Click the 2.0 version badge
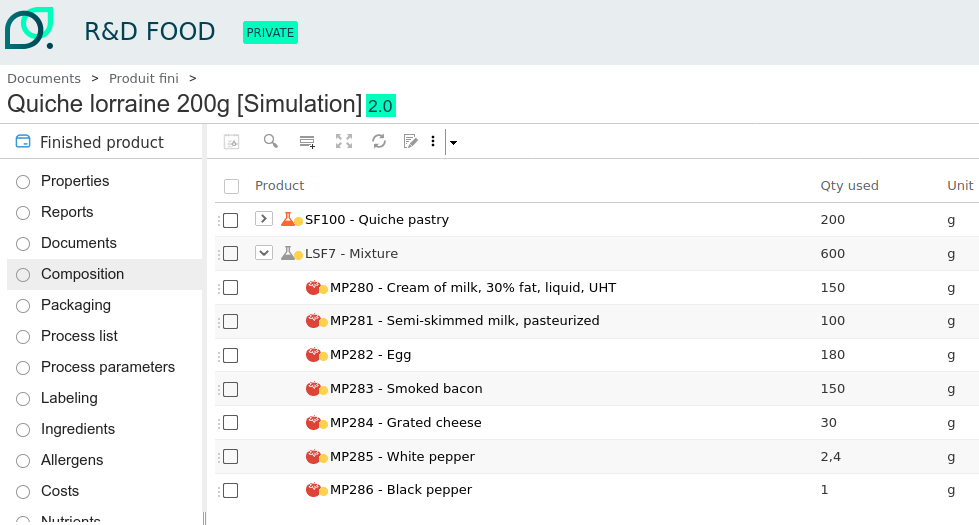 (x=380, y=105)
